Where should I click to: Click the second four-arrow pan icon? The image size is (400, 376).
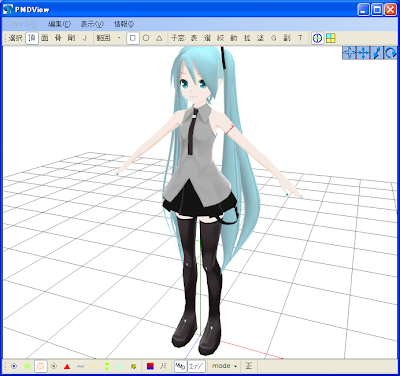coord(363,53)
